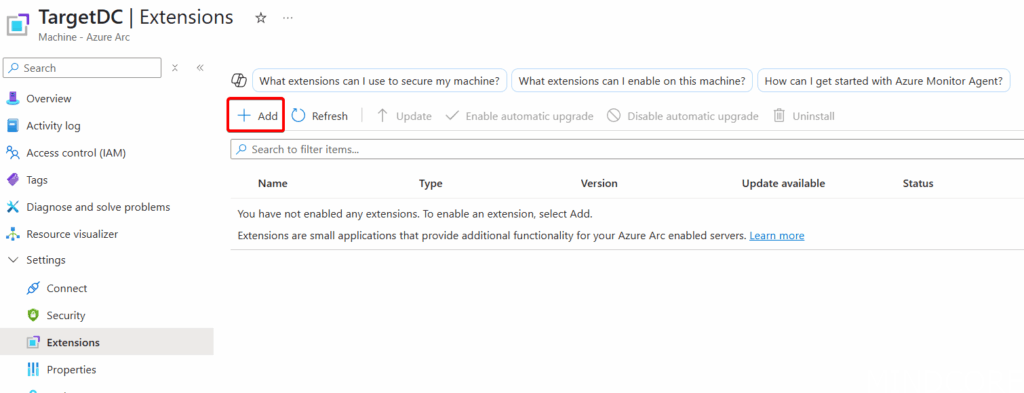Viewport: 1024px width, 393px height.
Task: Collapse the sidebar with double chevron
Action: click(x=200, y=68)
